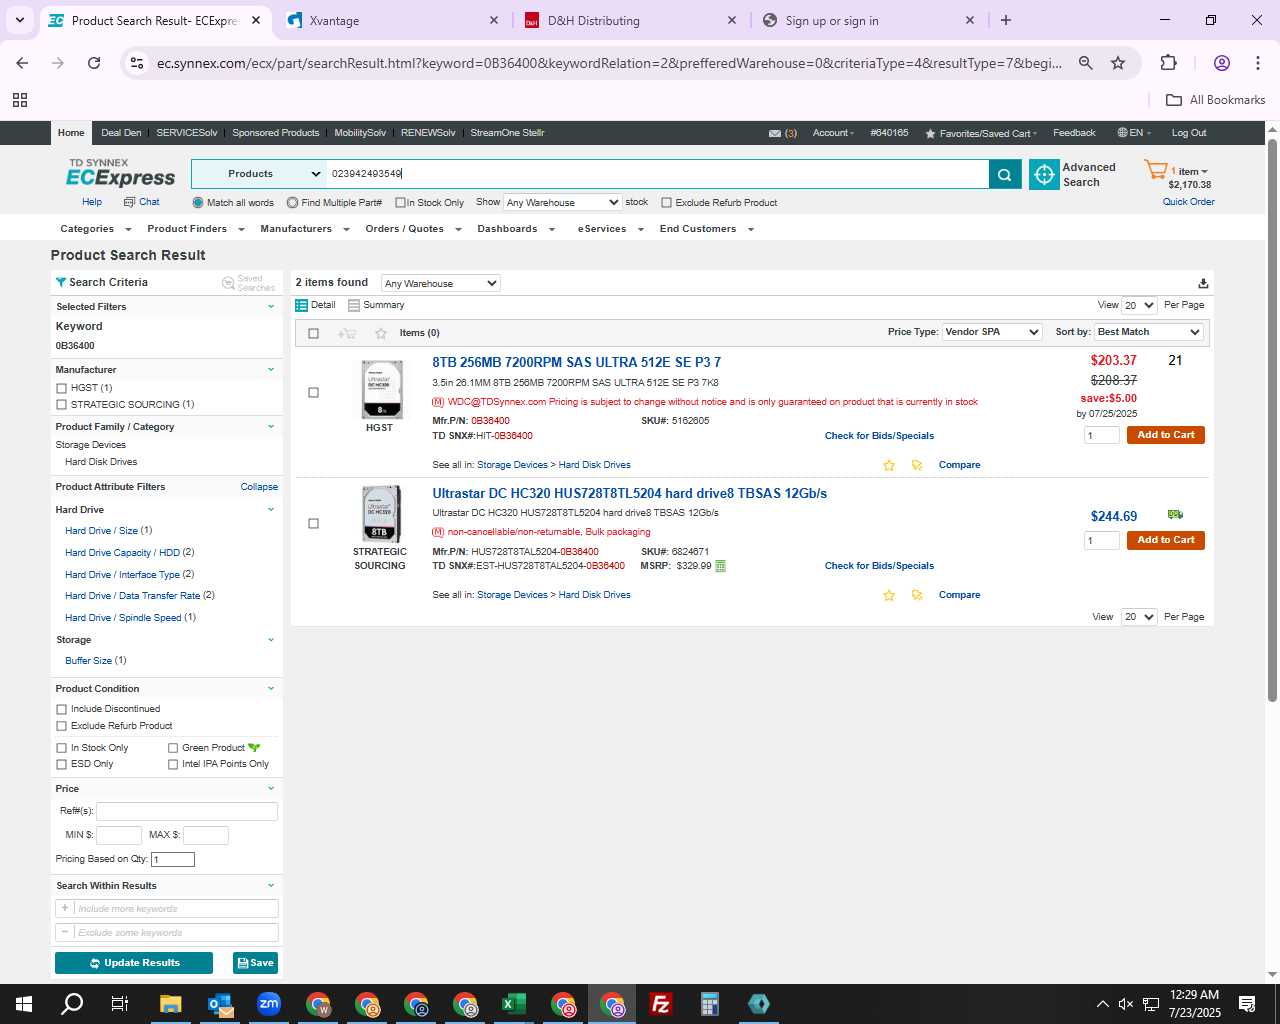1280x1024 pixels.
Task: Click the HGST hard drive thumbnail image
Action: pyautogui.click(x=380, y=390)
